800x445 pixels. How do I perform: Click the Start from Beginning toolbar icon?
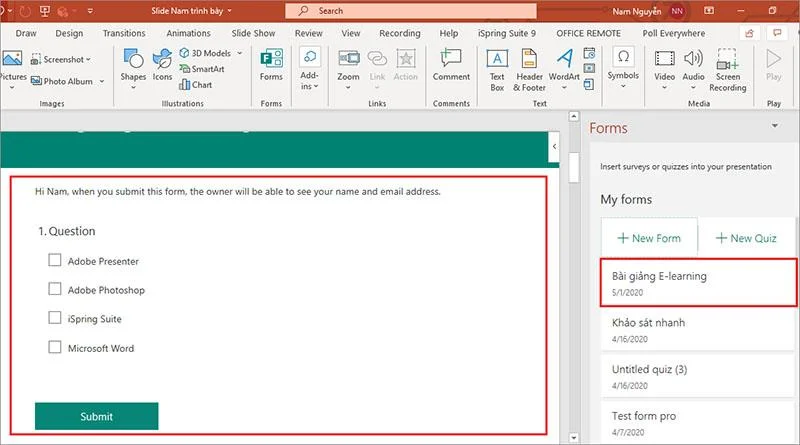point(45,10)
